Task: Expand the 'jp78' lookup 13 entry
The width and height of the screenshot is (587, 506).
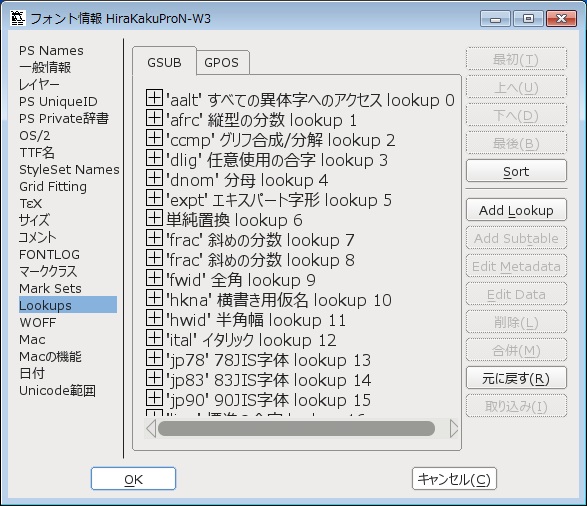Action: point(154,358)
